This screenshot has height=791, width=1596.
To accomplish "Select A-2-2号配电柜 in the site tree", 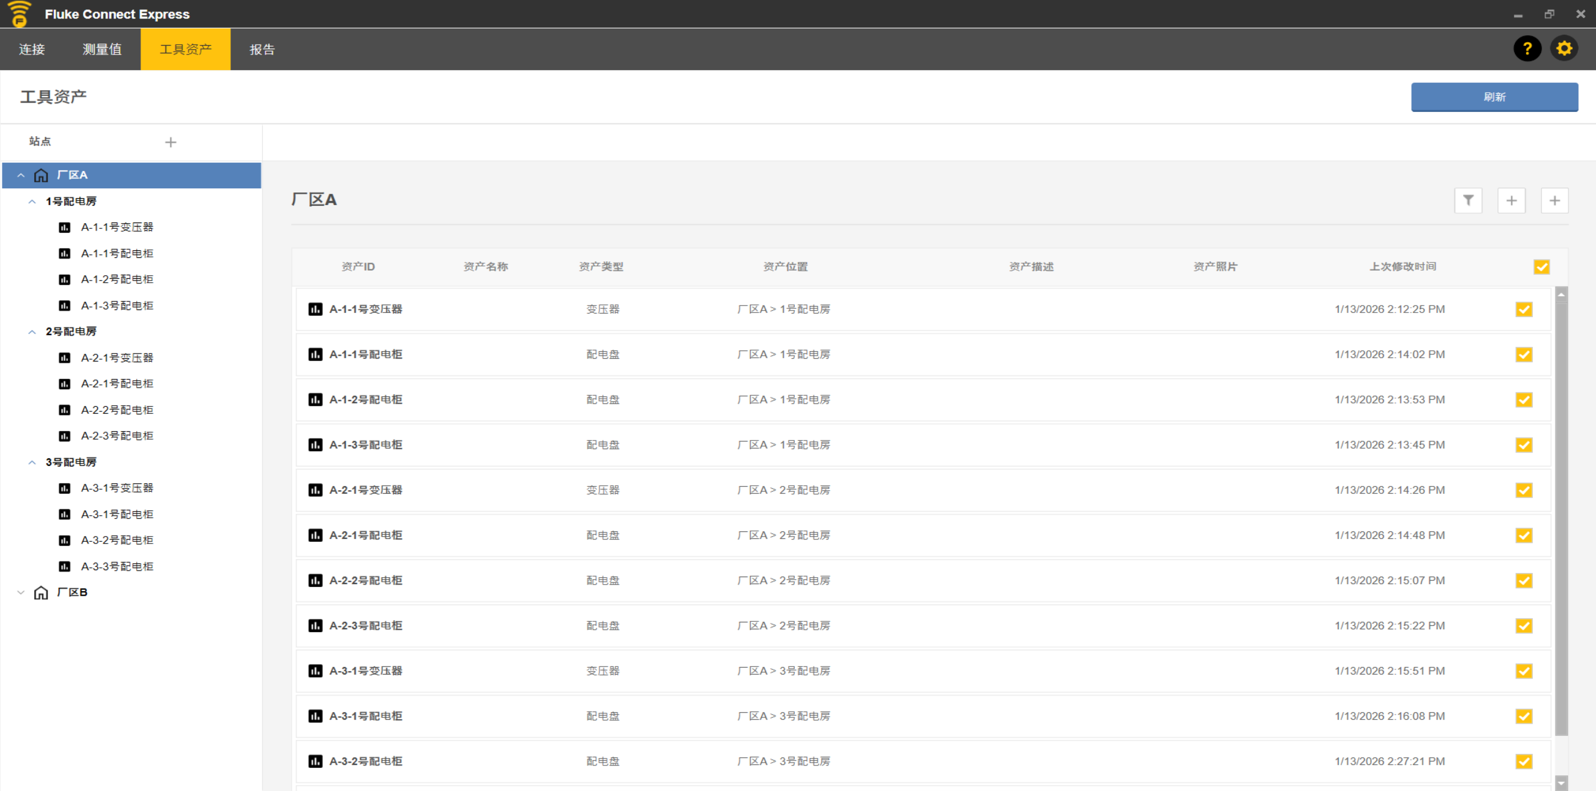I will pyautogui.click(x=117, y=410).
